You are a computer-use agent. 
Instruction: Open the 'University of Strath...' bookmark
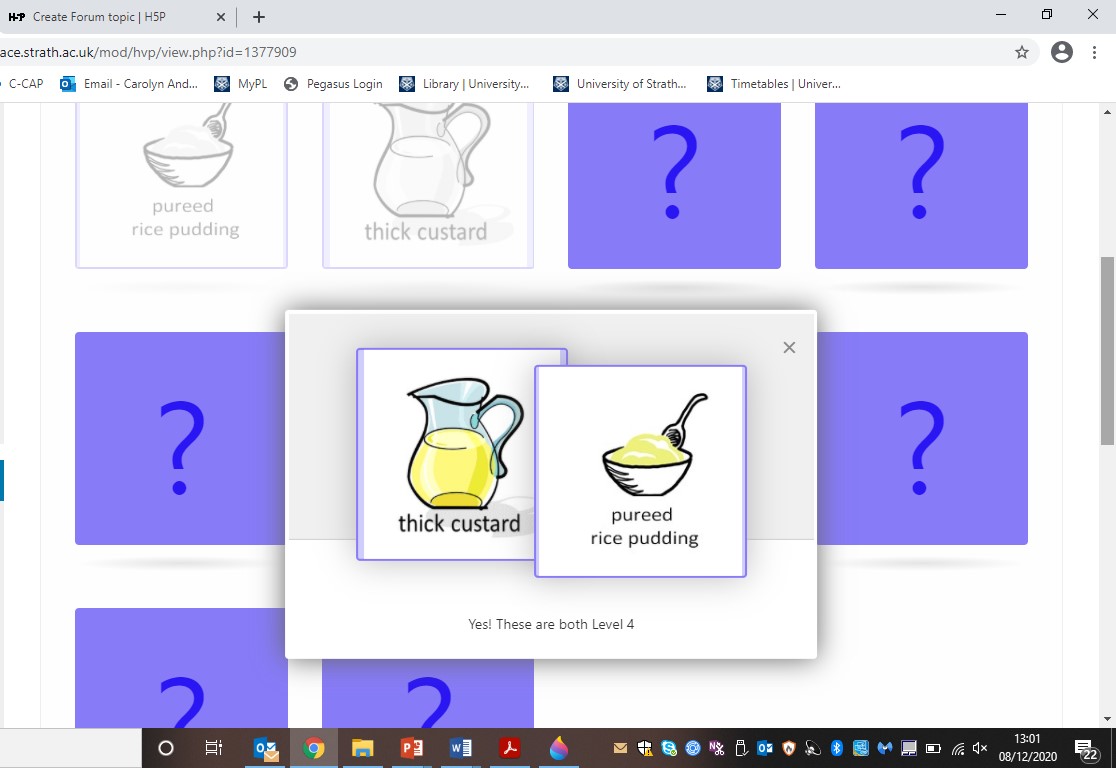(620, 84)
